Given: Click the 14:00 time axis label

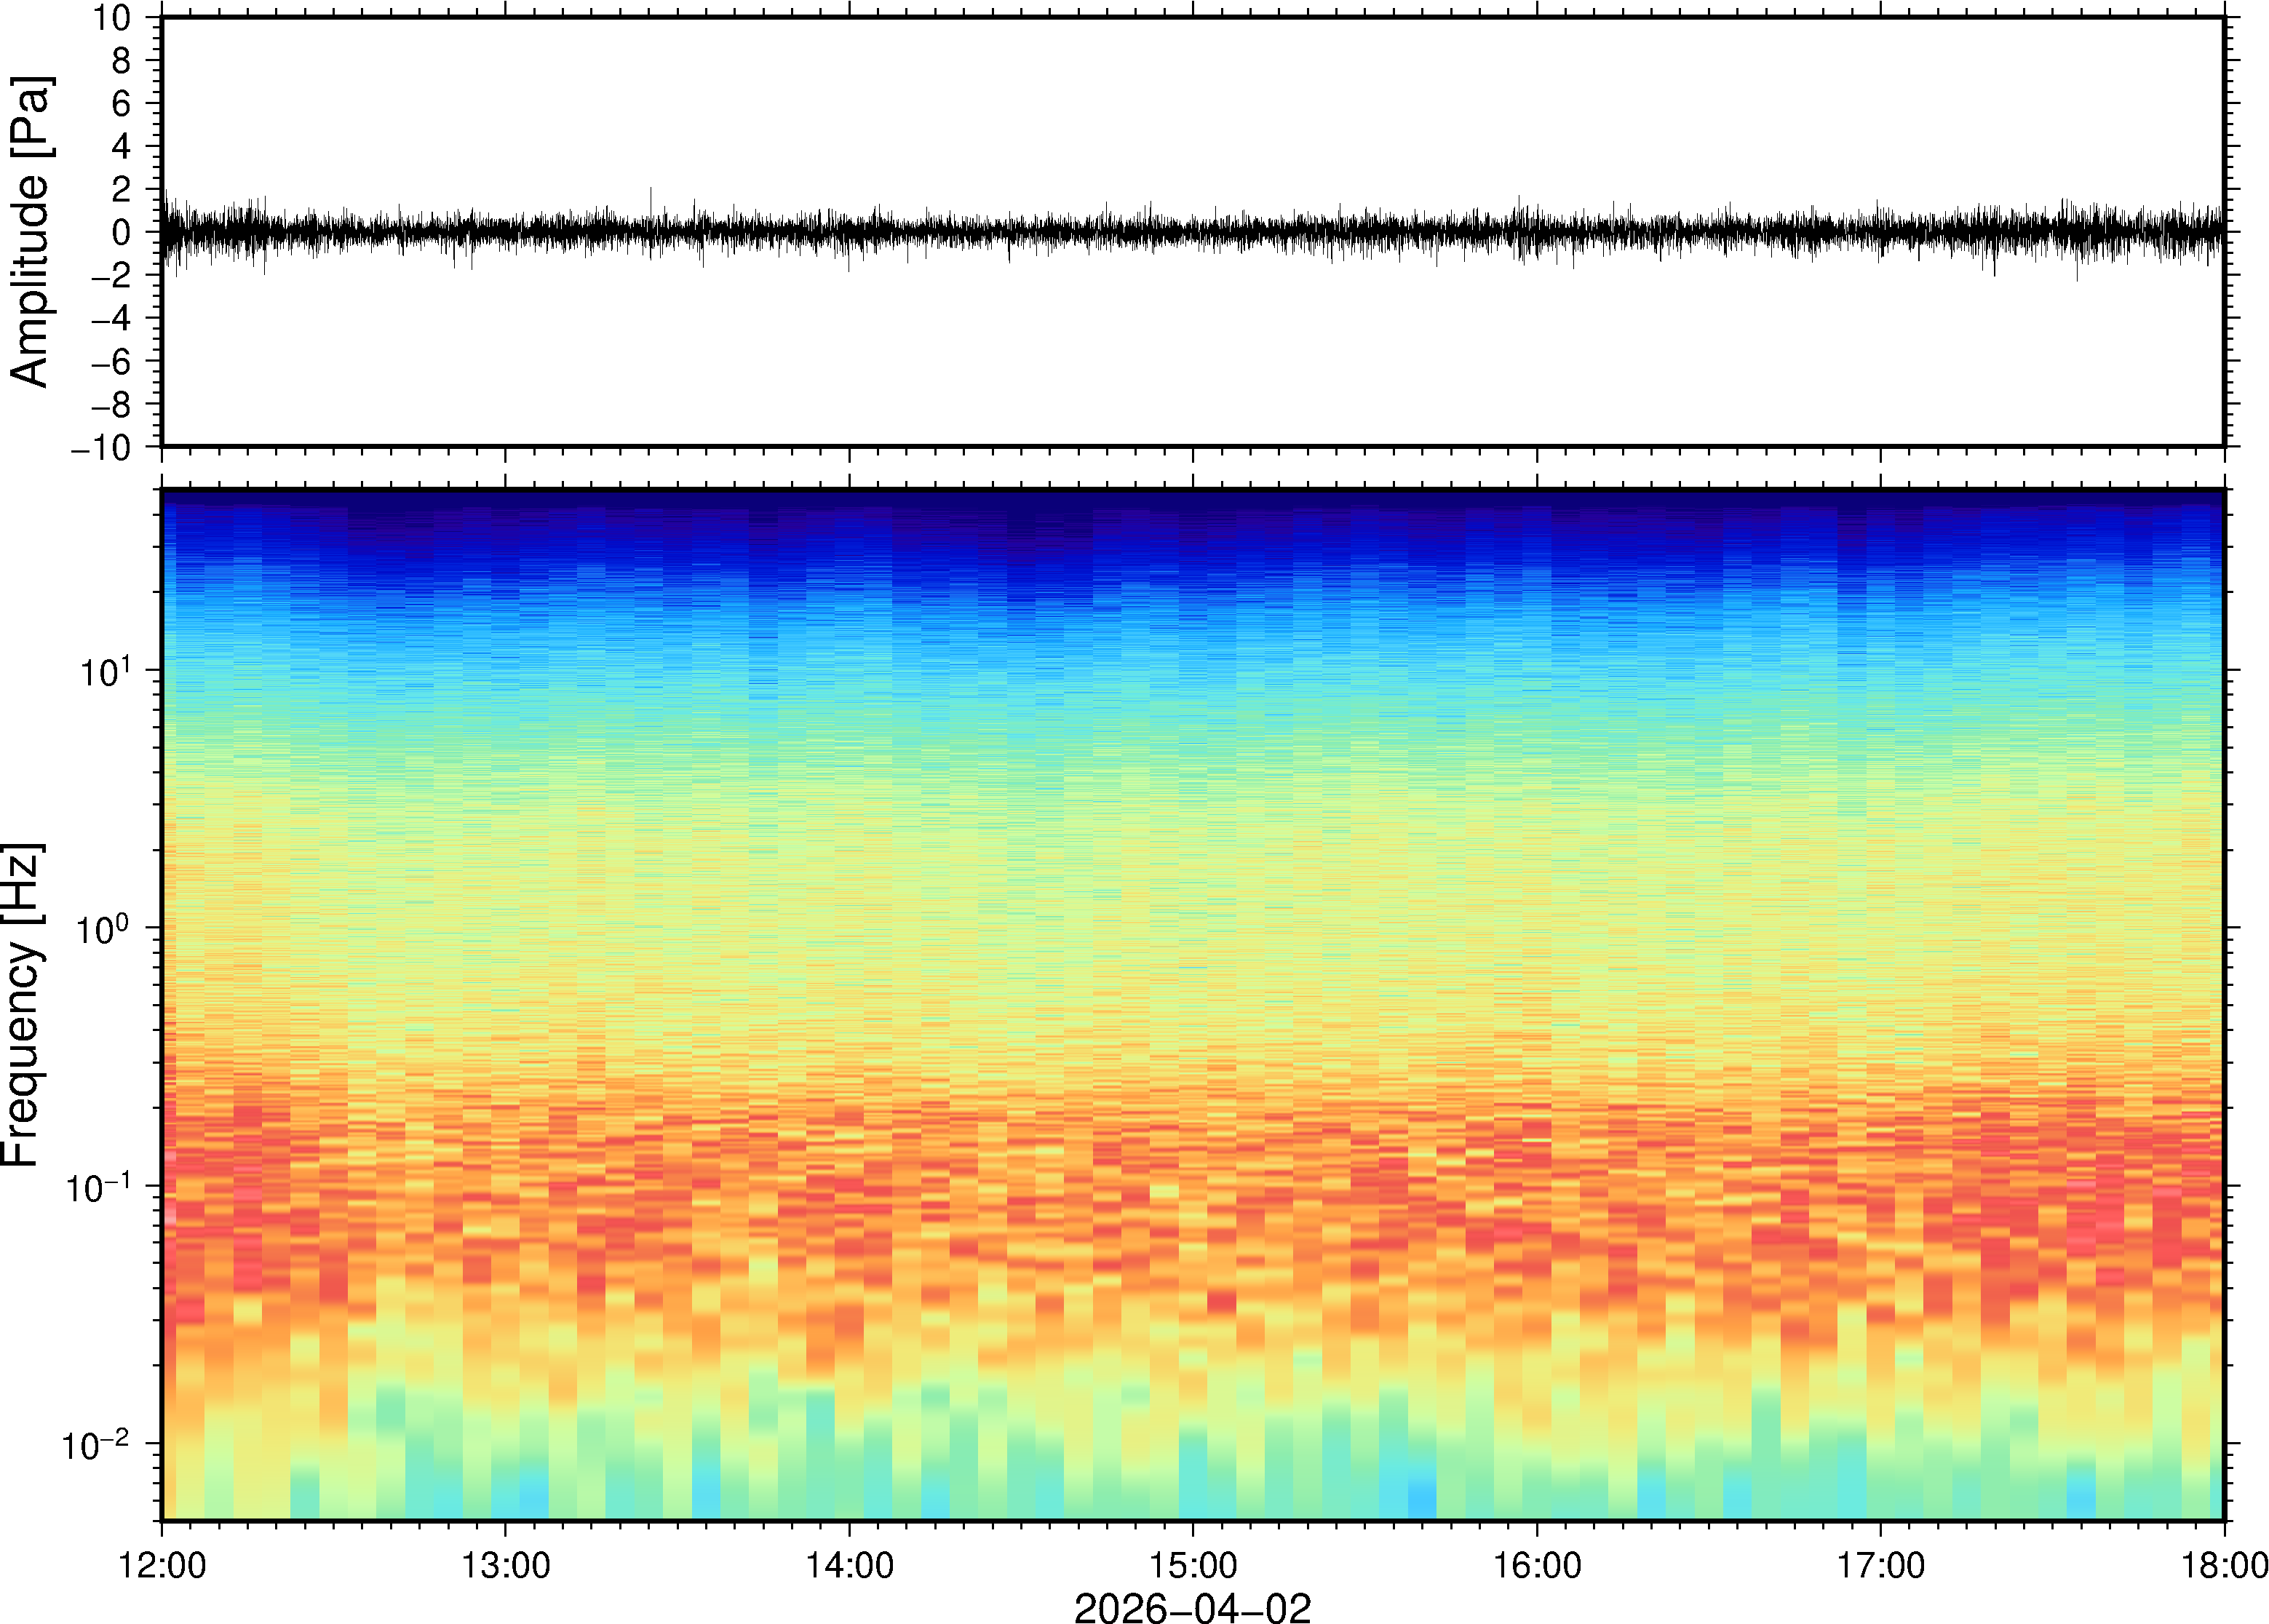Looking at the screenshot, I should tap(849, 1565).
